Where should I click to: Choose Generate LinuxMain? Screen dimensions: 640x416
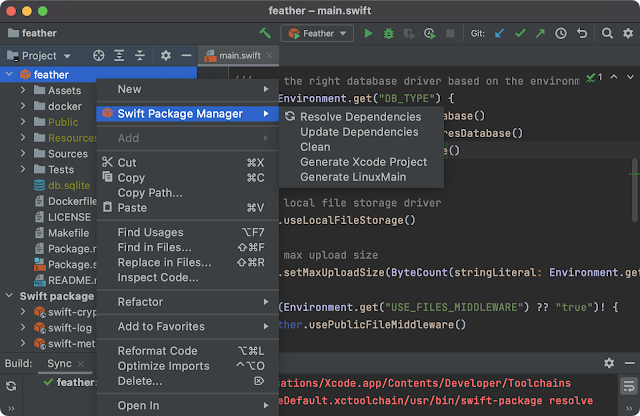tap(362, 177)
